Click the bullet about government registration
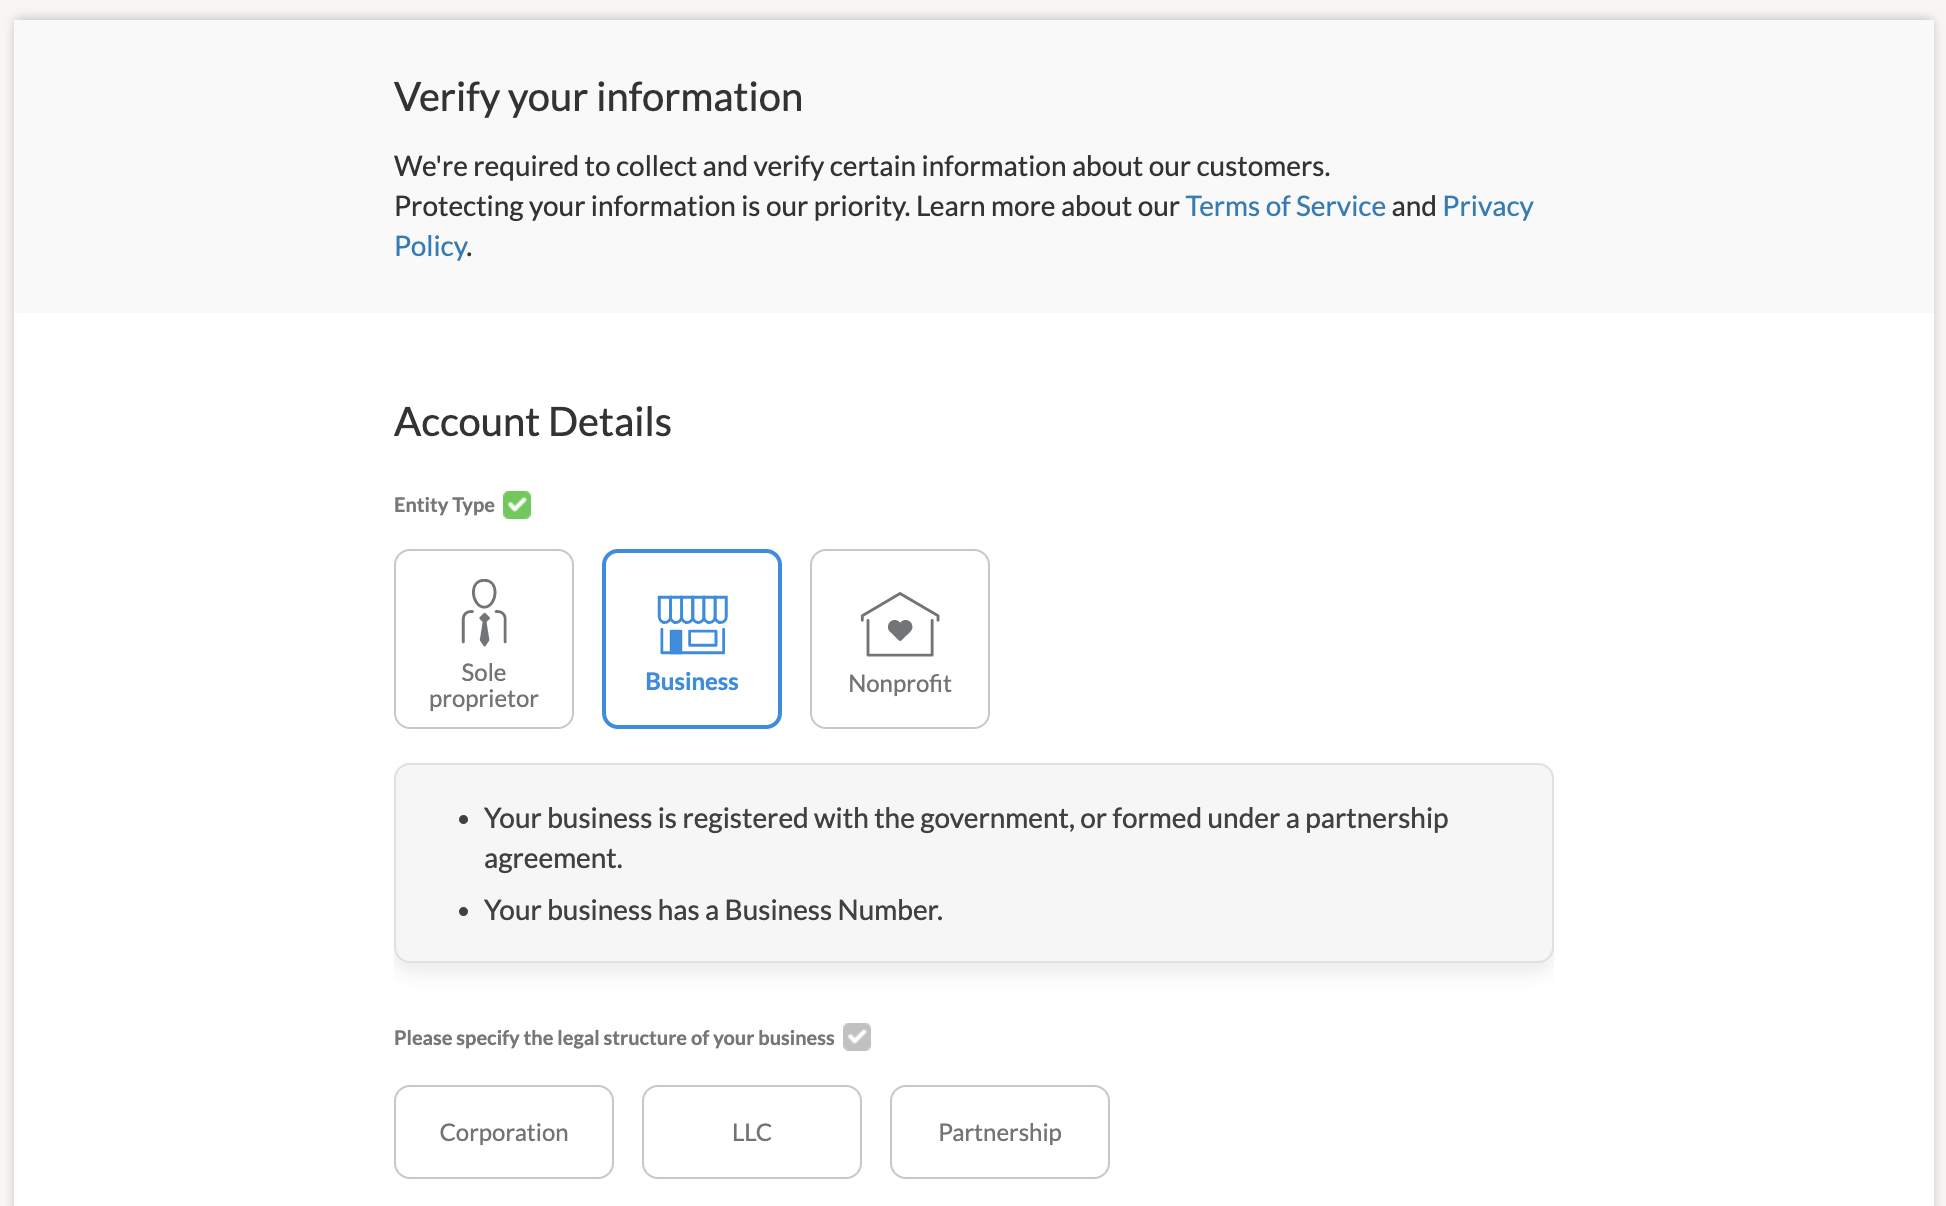This screenshot has height=1206, width=1946. (x=965, y=819)
